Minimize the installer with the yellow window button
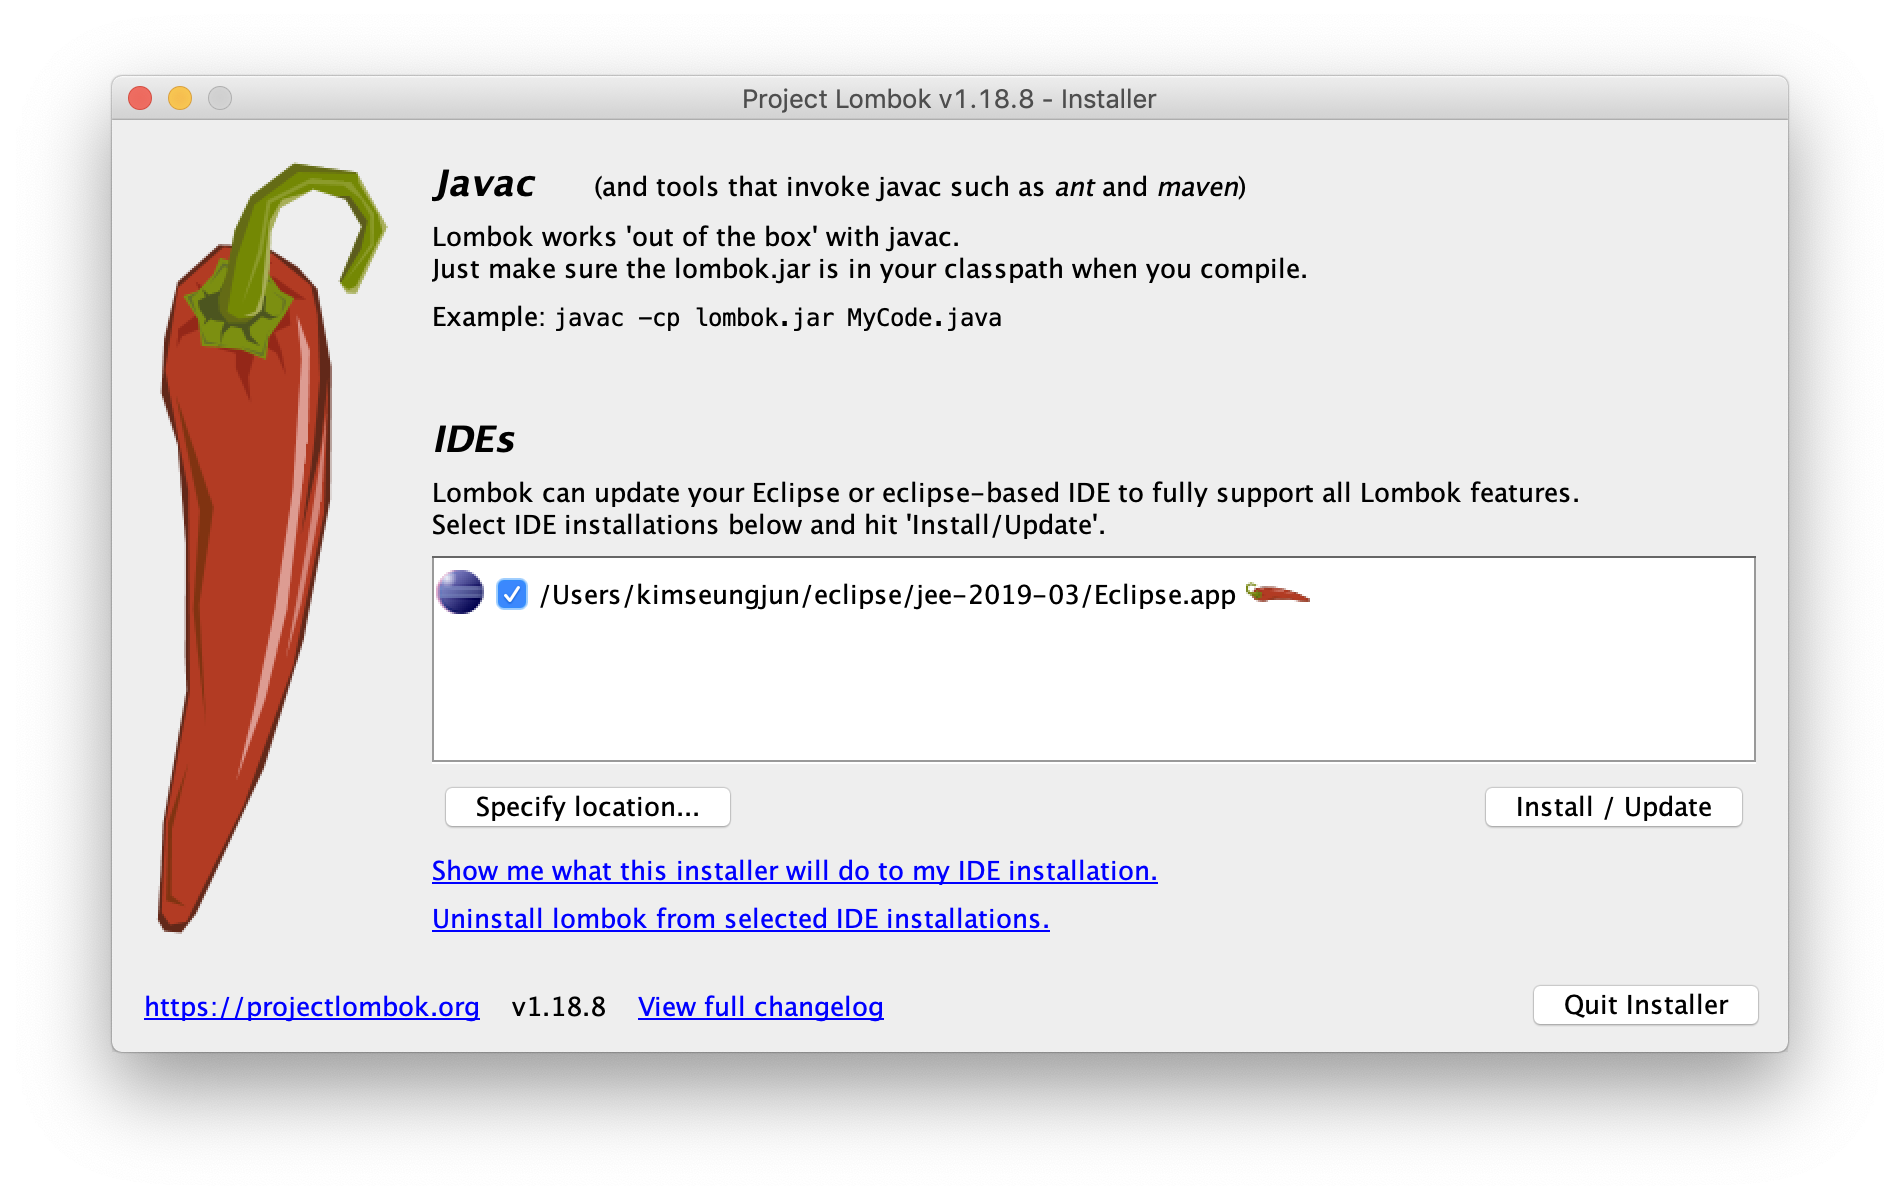The height and width of the screenshot is (1200, 1900). point(180,98)
